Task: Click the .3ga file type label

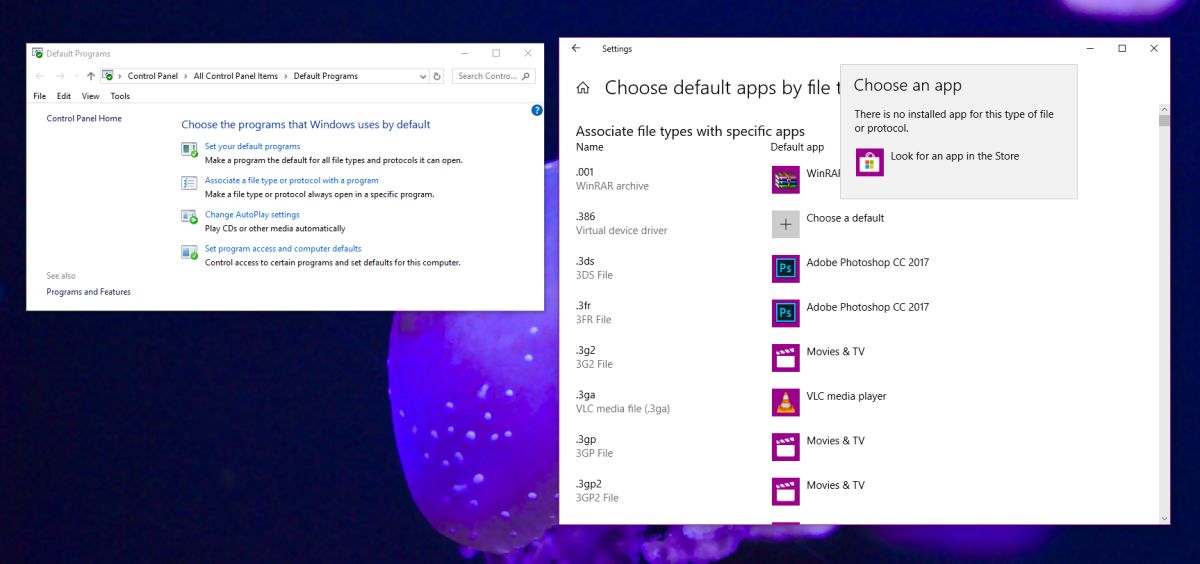Action: (587, 395)
